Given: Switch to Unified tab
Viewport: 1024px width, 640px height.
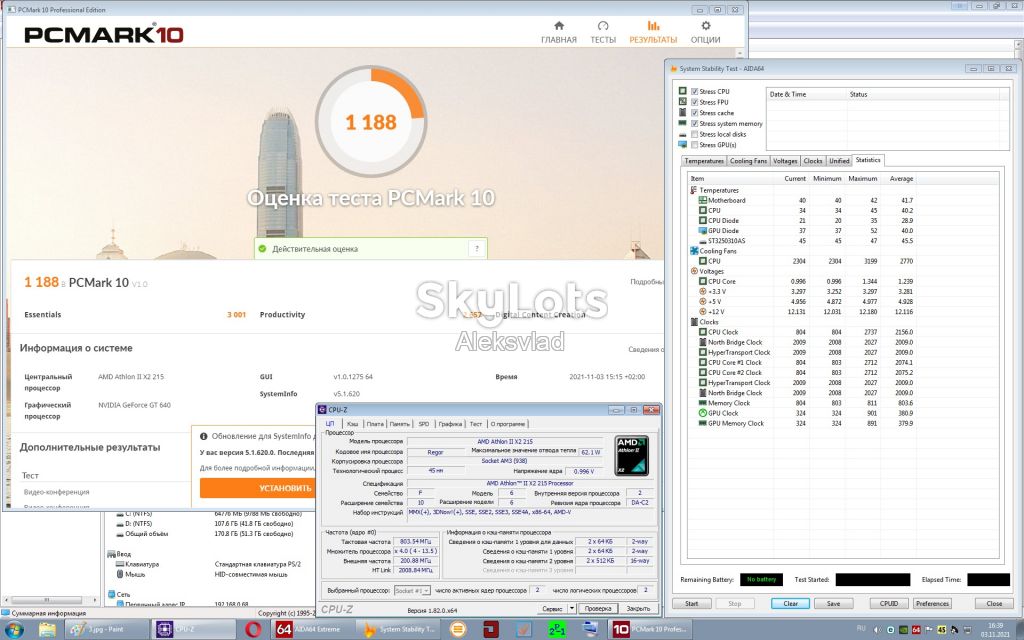Looking at the screenshot, I should pyautogui.click(x=839, y=161).
